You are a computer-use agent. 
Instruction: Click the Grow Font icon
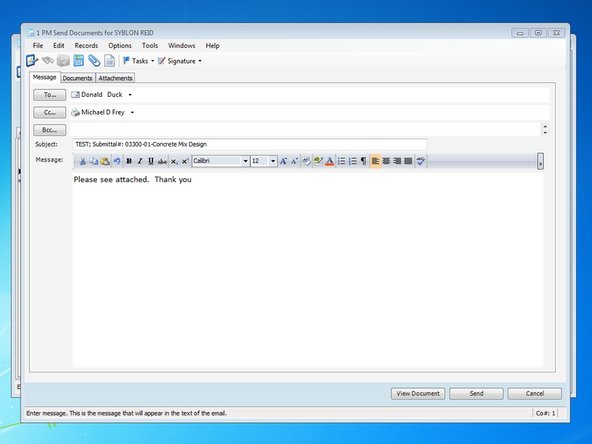click(x=283, y=161)
